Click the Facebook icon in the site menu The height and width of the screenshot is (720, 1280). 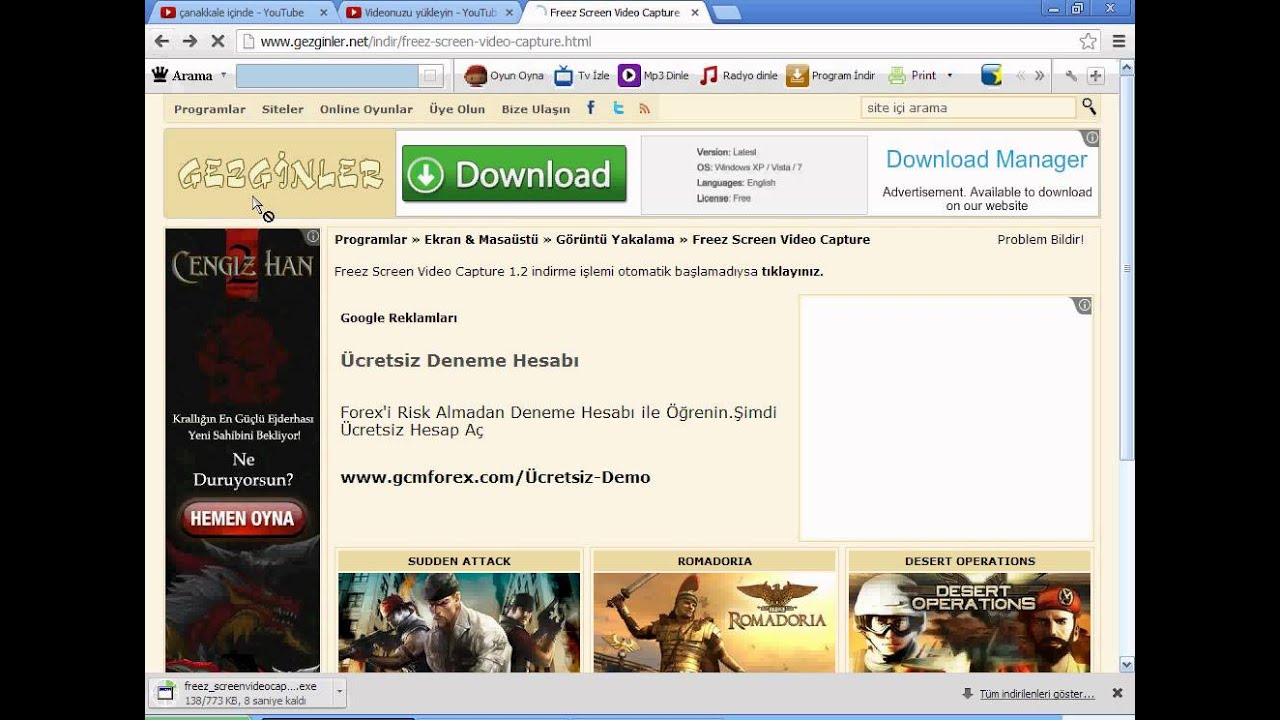click(x=591, y=108)
